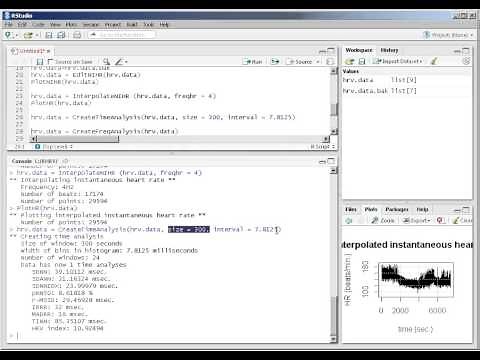Open the Code menu

pos(38,25)
